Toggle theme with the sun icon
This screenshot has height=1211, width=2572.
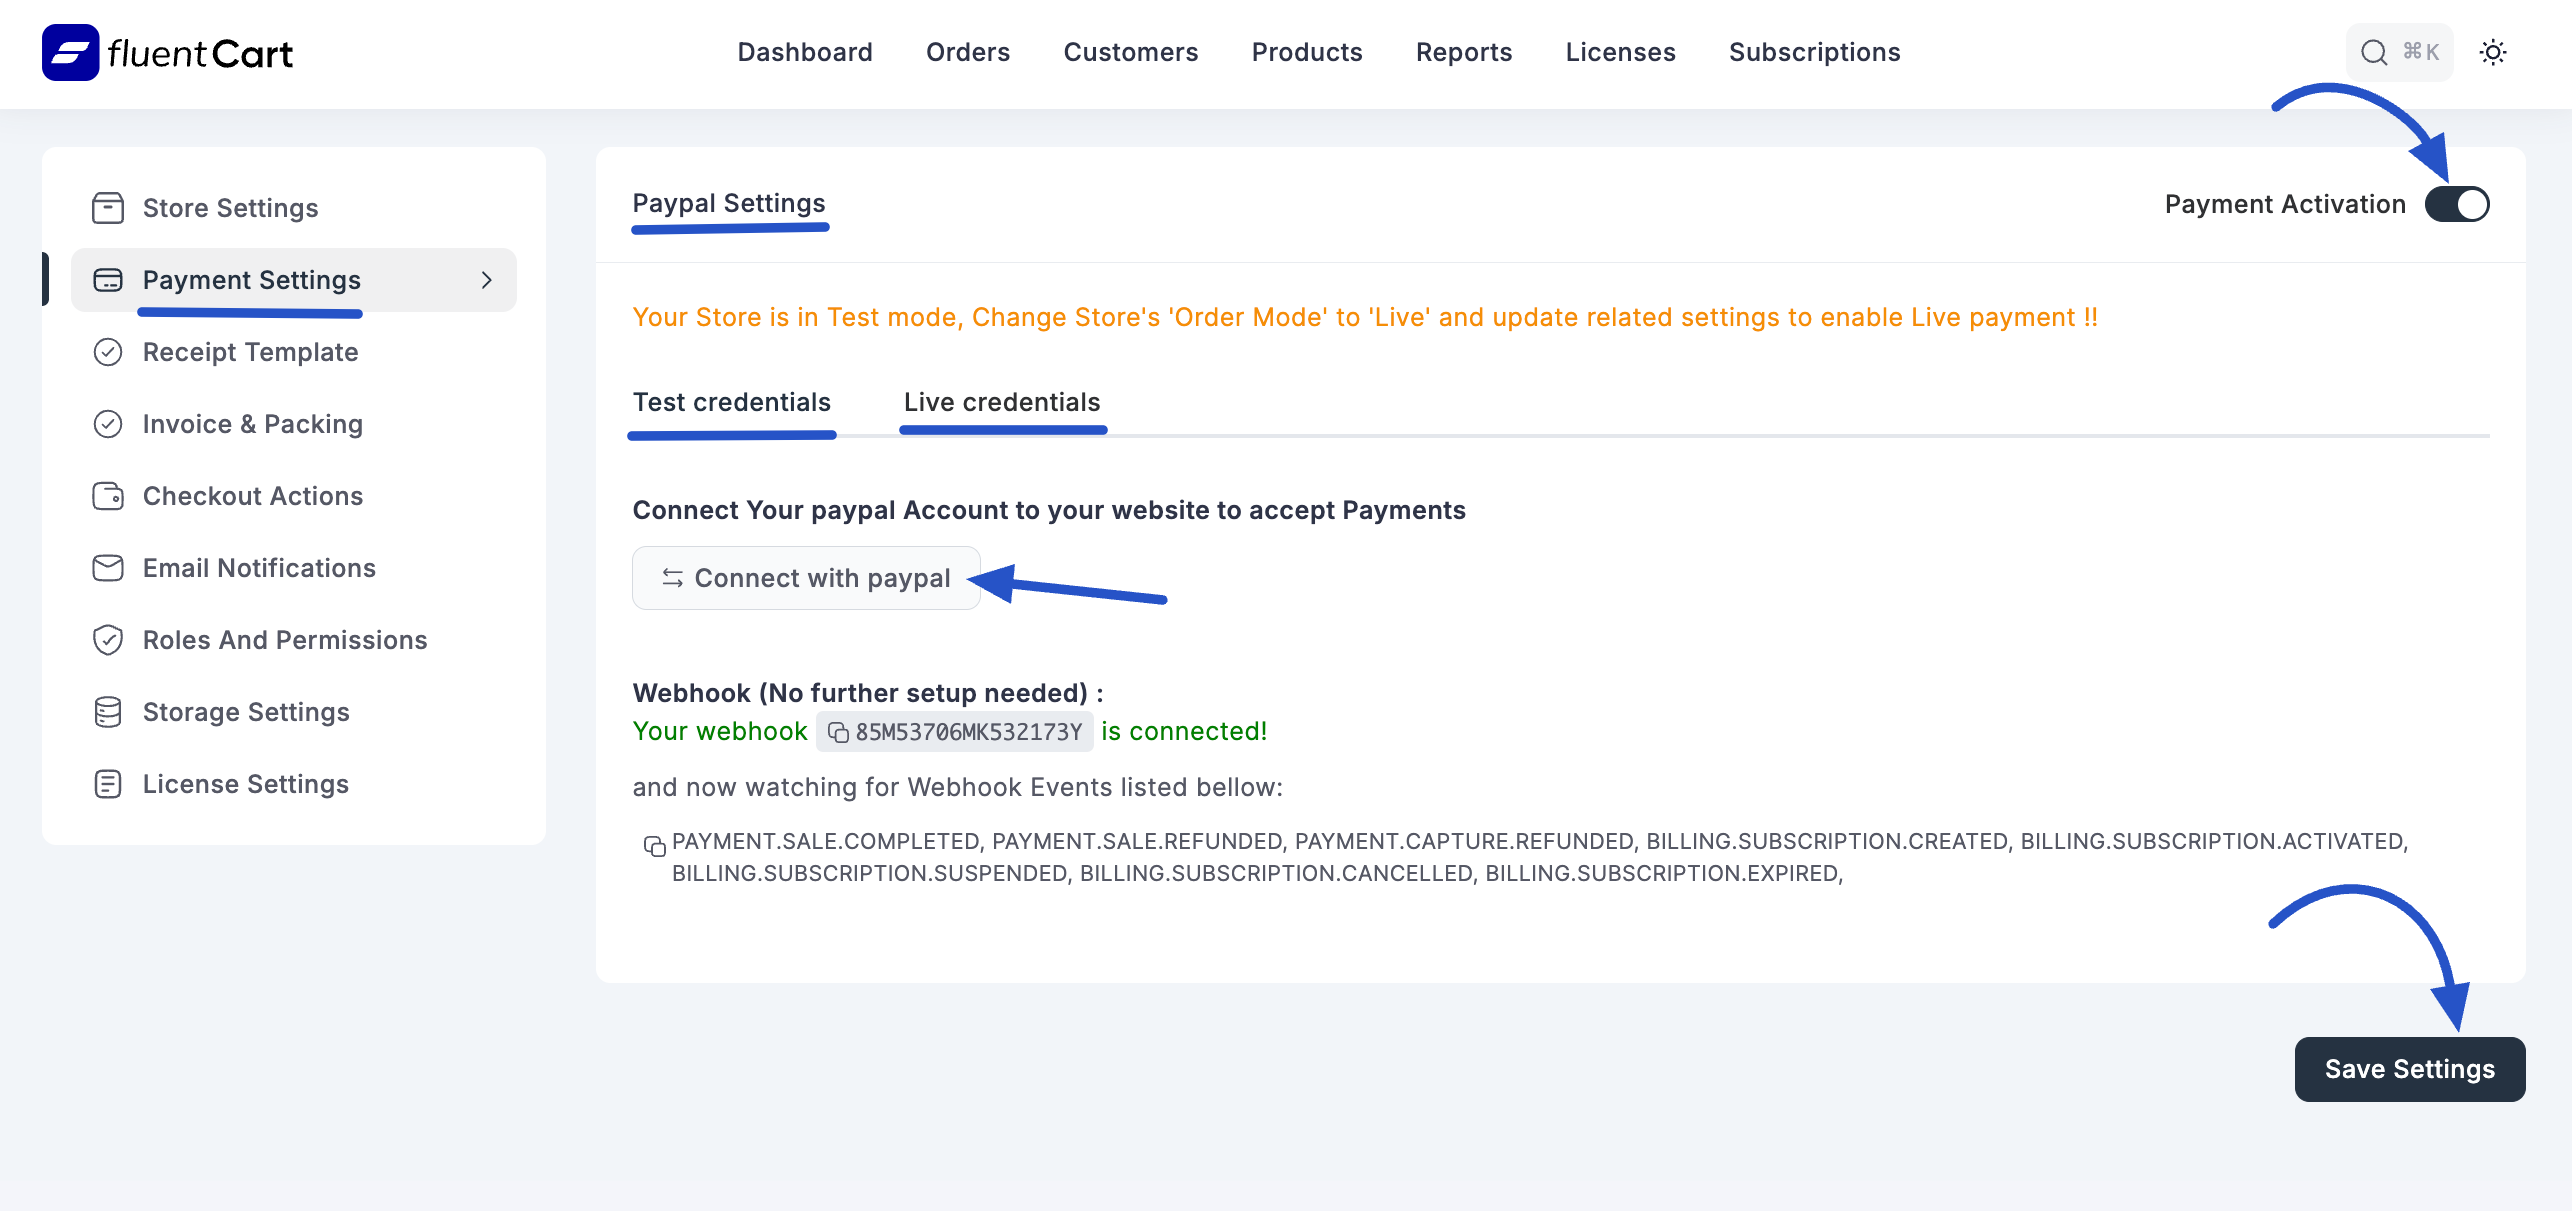point(2494,52)
